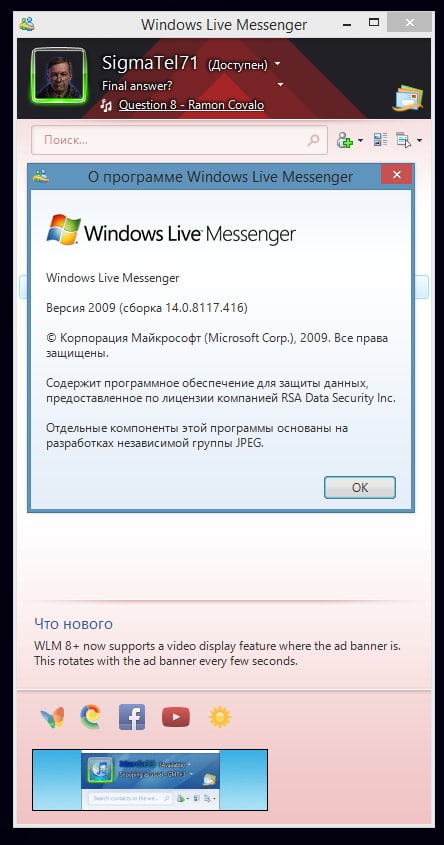Open the email inbox icon
The image size is (444, 845).
408,98
